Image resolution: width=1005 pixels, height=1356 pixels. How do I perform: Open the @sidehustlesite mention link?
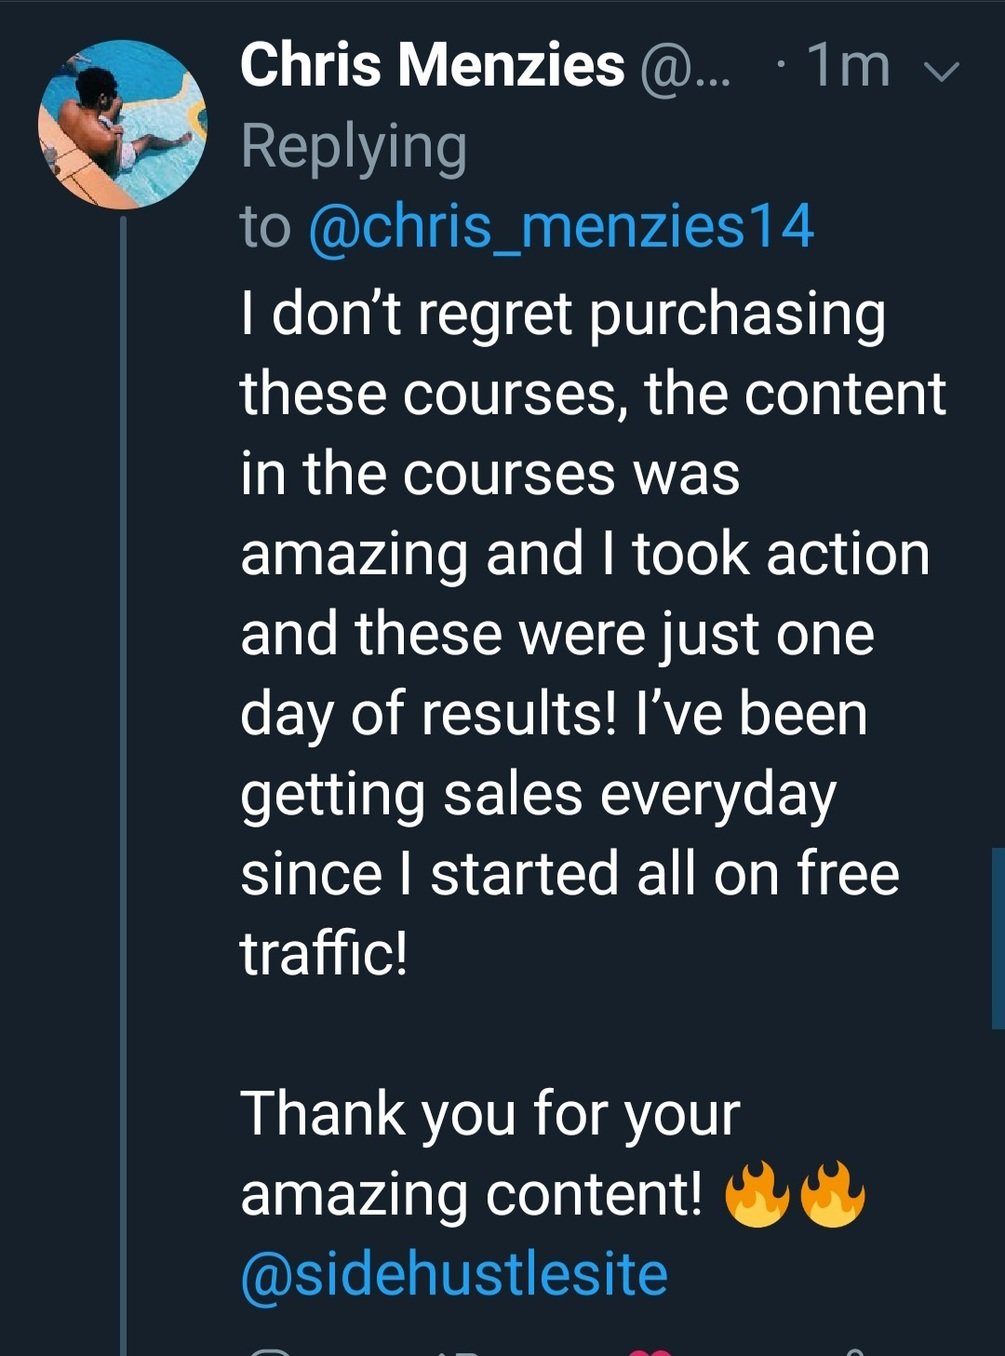[454, 1275]
